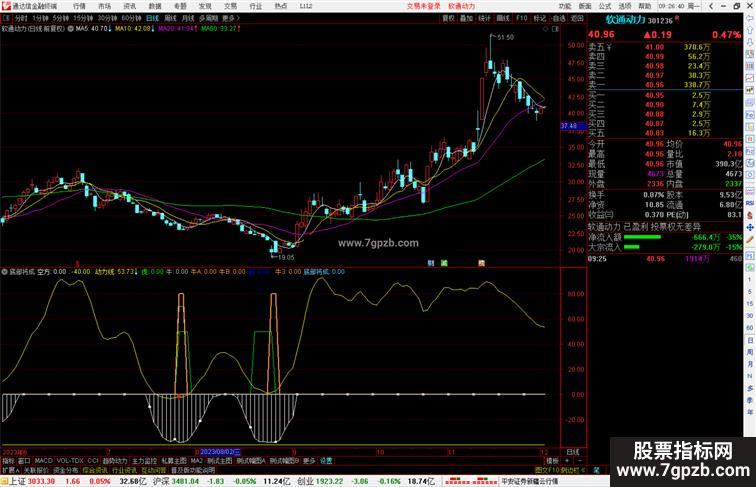Click the up arrow icon in right sidebar
Viewport: 756px width, 487px height.
[750, 30]
